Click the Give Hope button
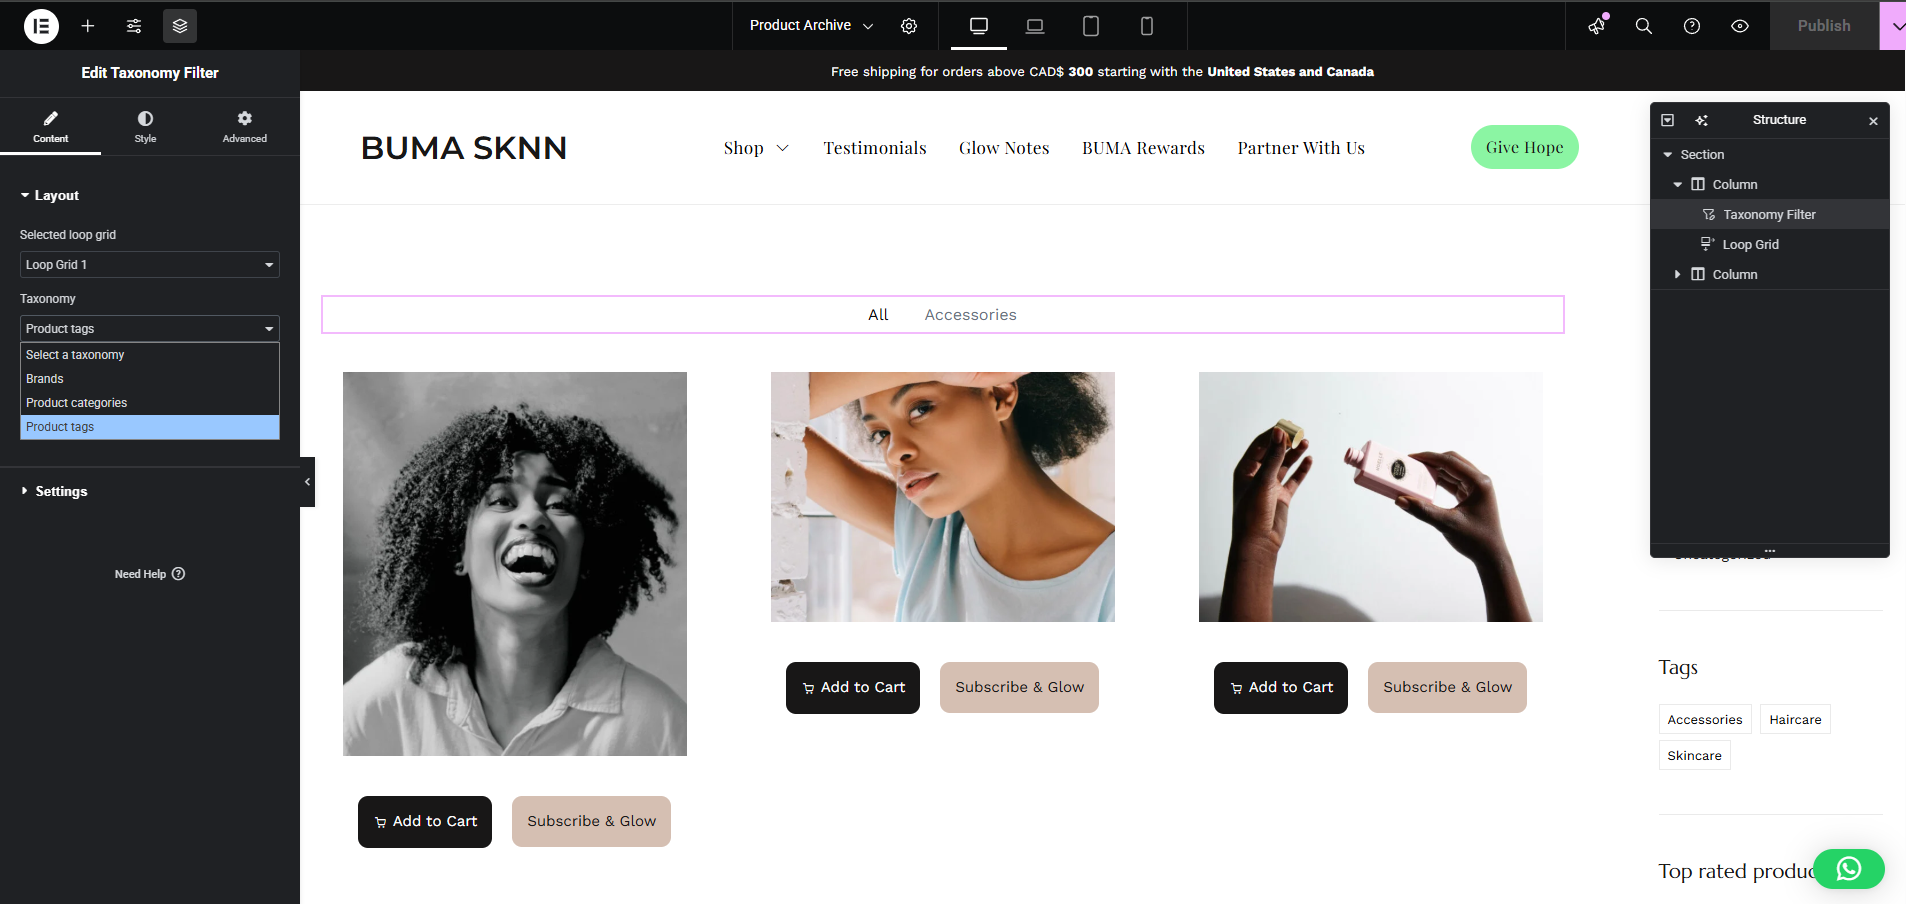Screen dimensions: 1906x904 [x=1524, y=147]
